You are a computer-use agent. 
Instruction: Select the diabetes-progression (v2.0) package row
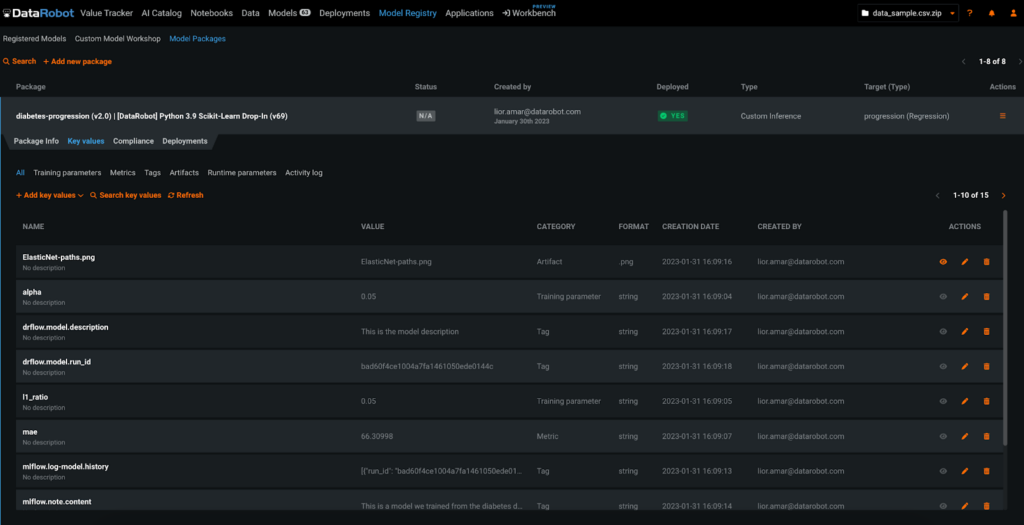point(512,116)
